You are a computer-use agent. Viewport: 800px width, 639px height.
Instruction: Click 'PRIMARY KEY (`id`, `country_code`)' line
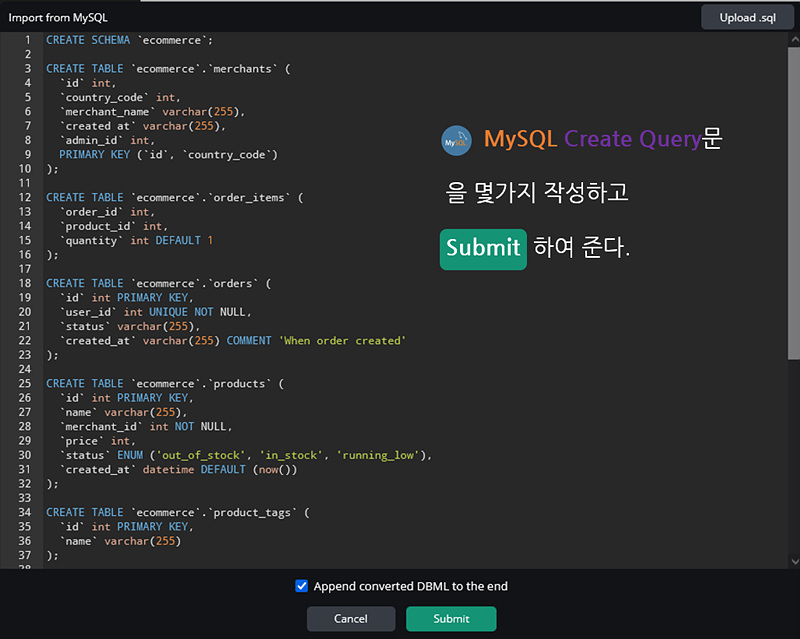168,154
